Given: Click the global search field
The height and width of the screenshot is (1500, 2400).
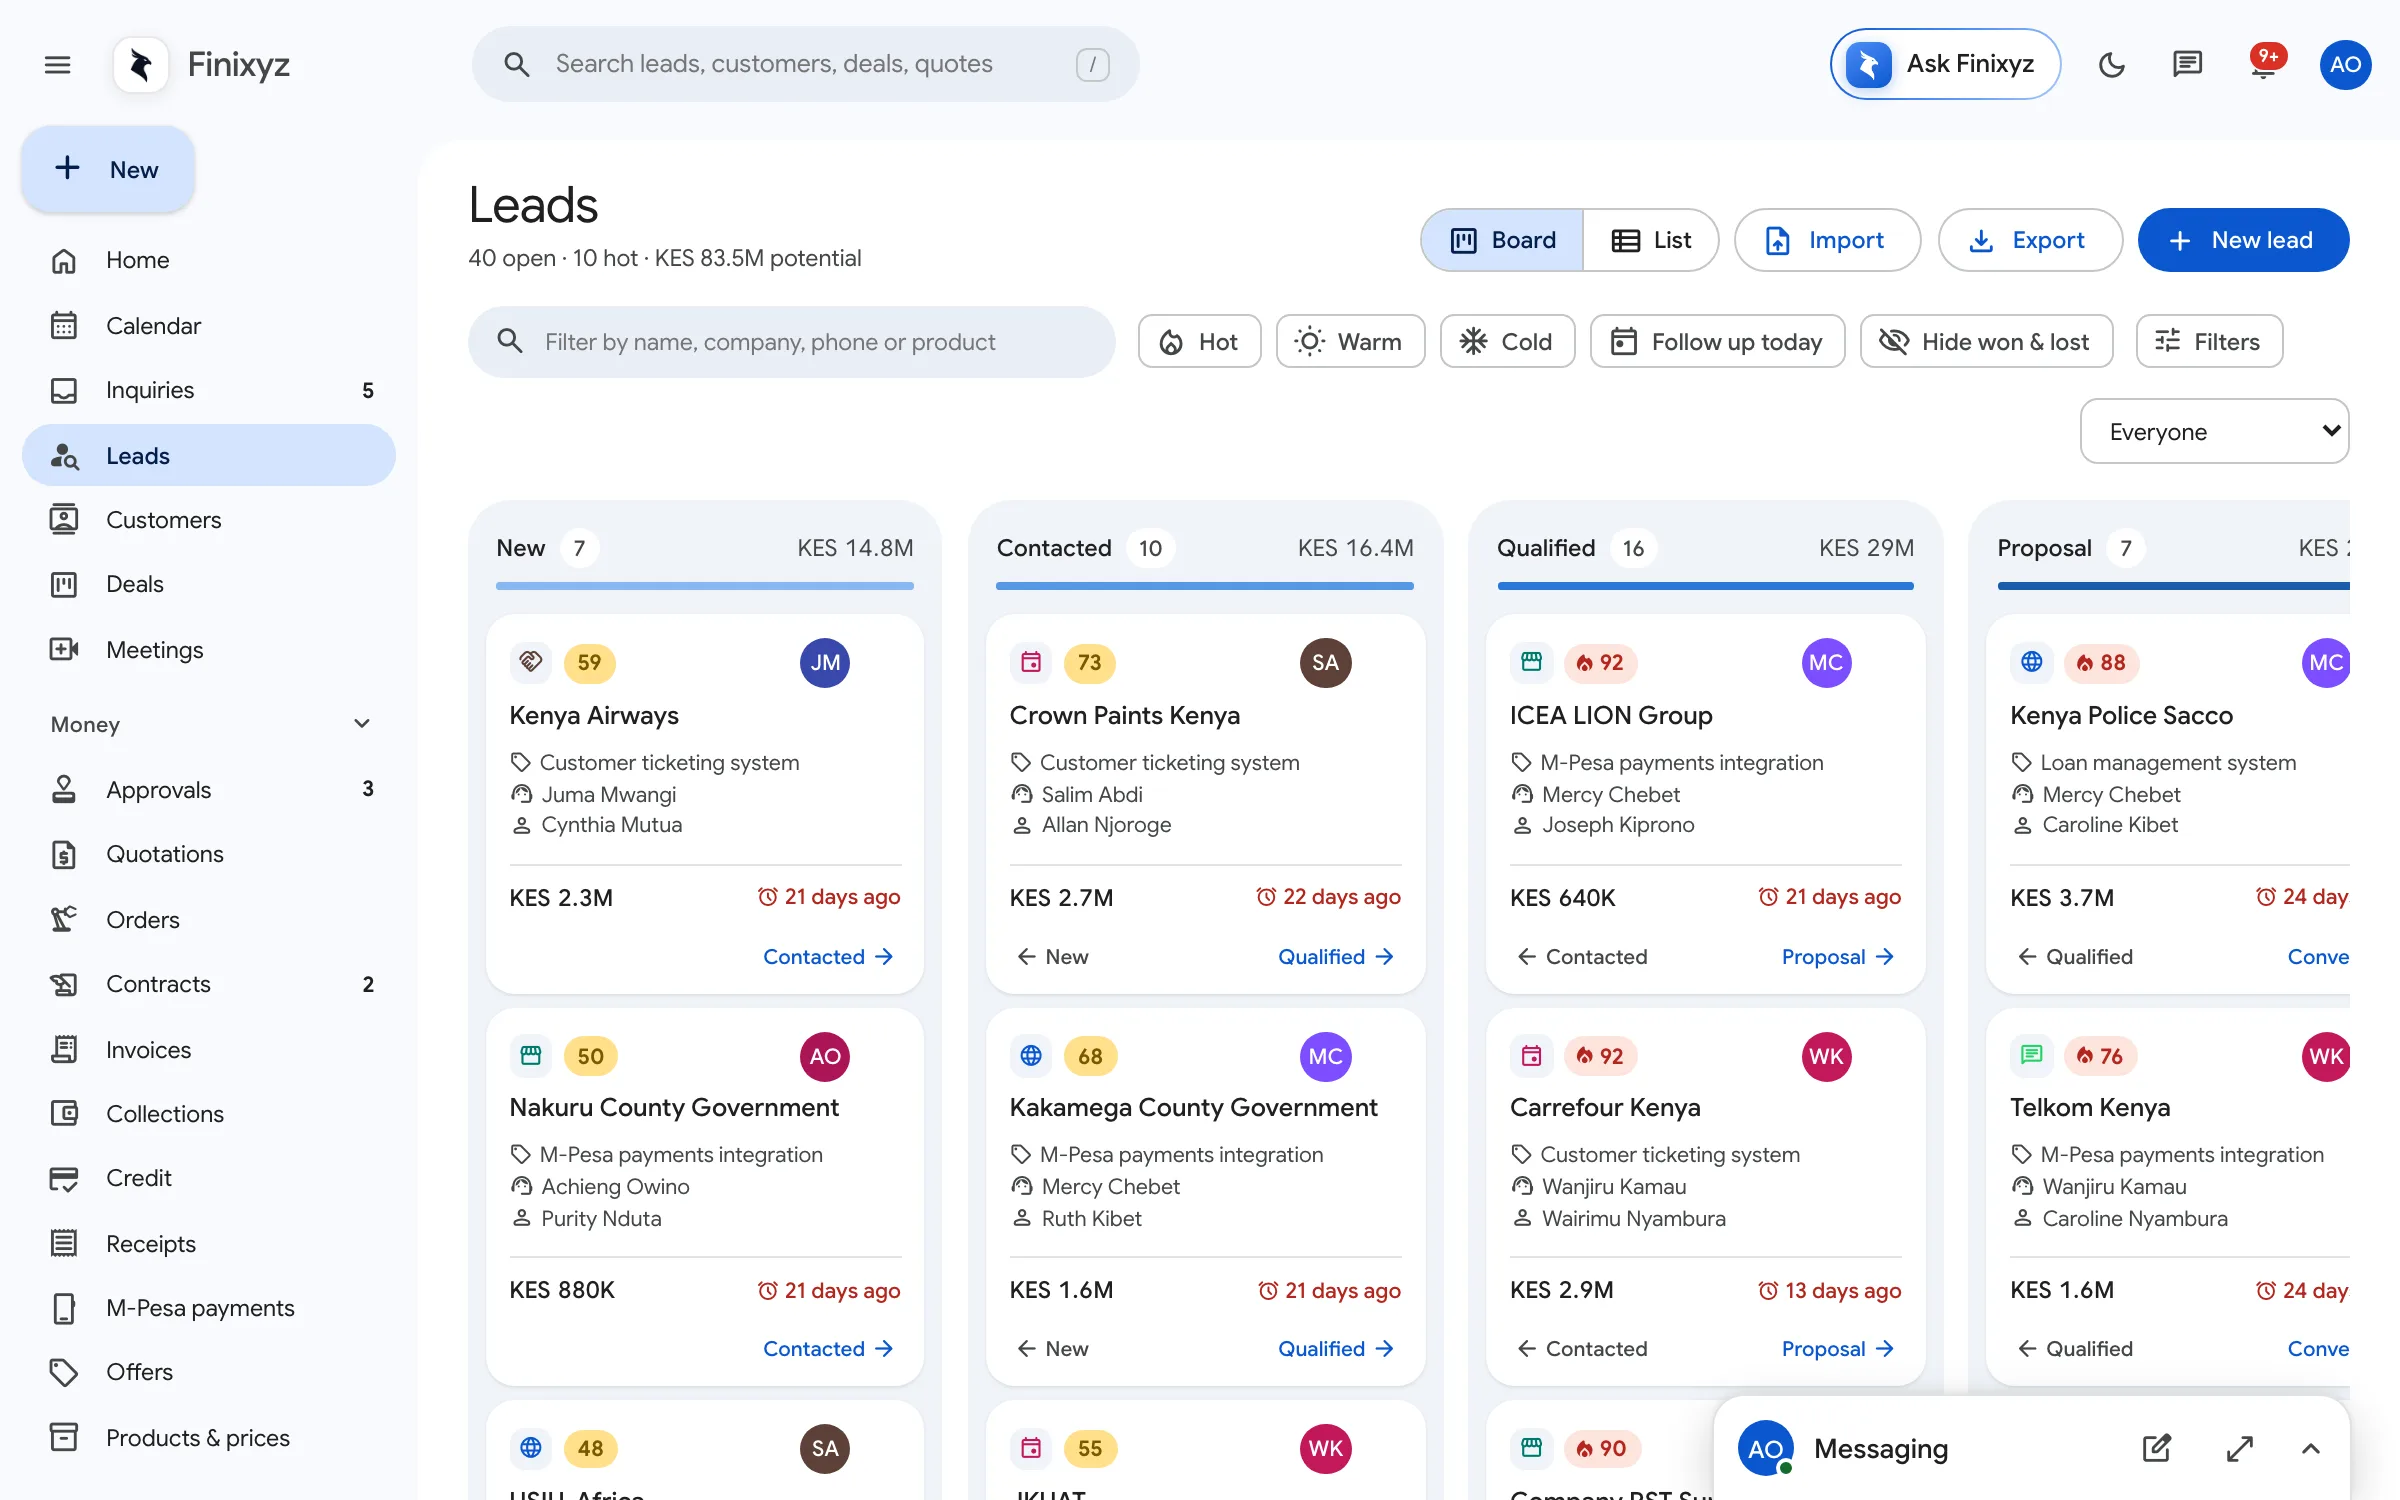Looking at the screenshot, I should [805, 64].
